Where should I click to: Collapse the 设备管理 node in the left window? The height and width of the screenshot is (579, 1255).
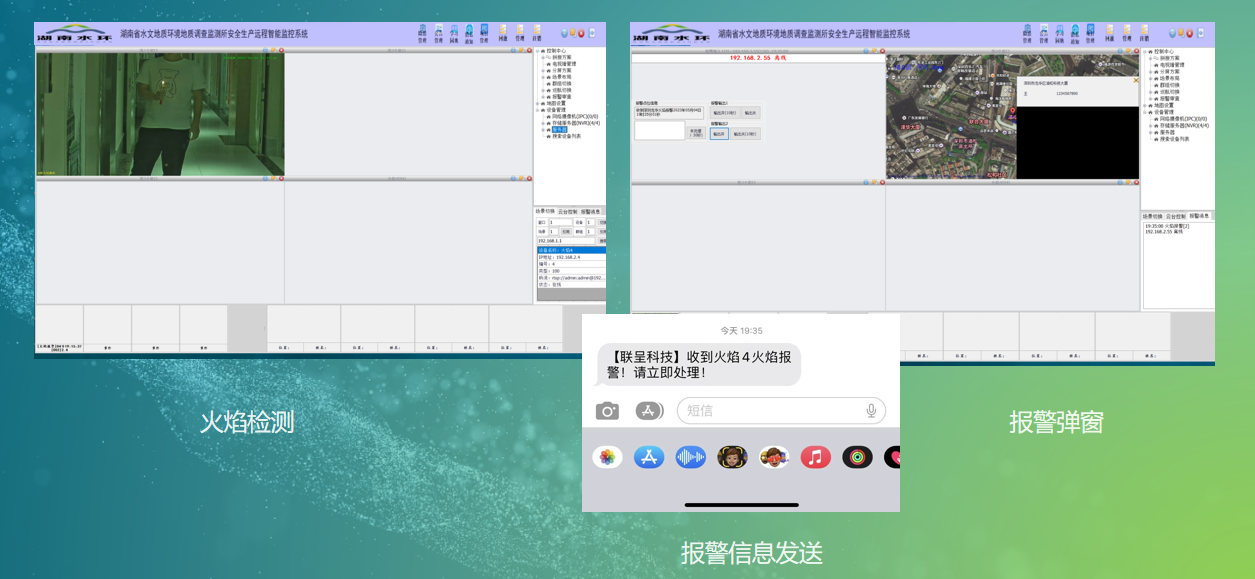(x=538, y=110)
